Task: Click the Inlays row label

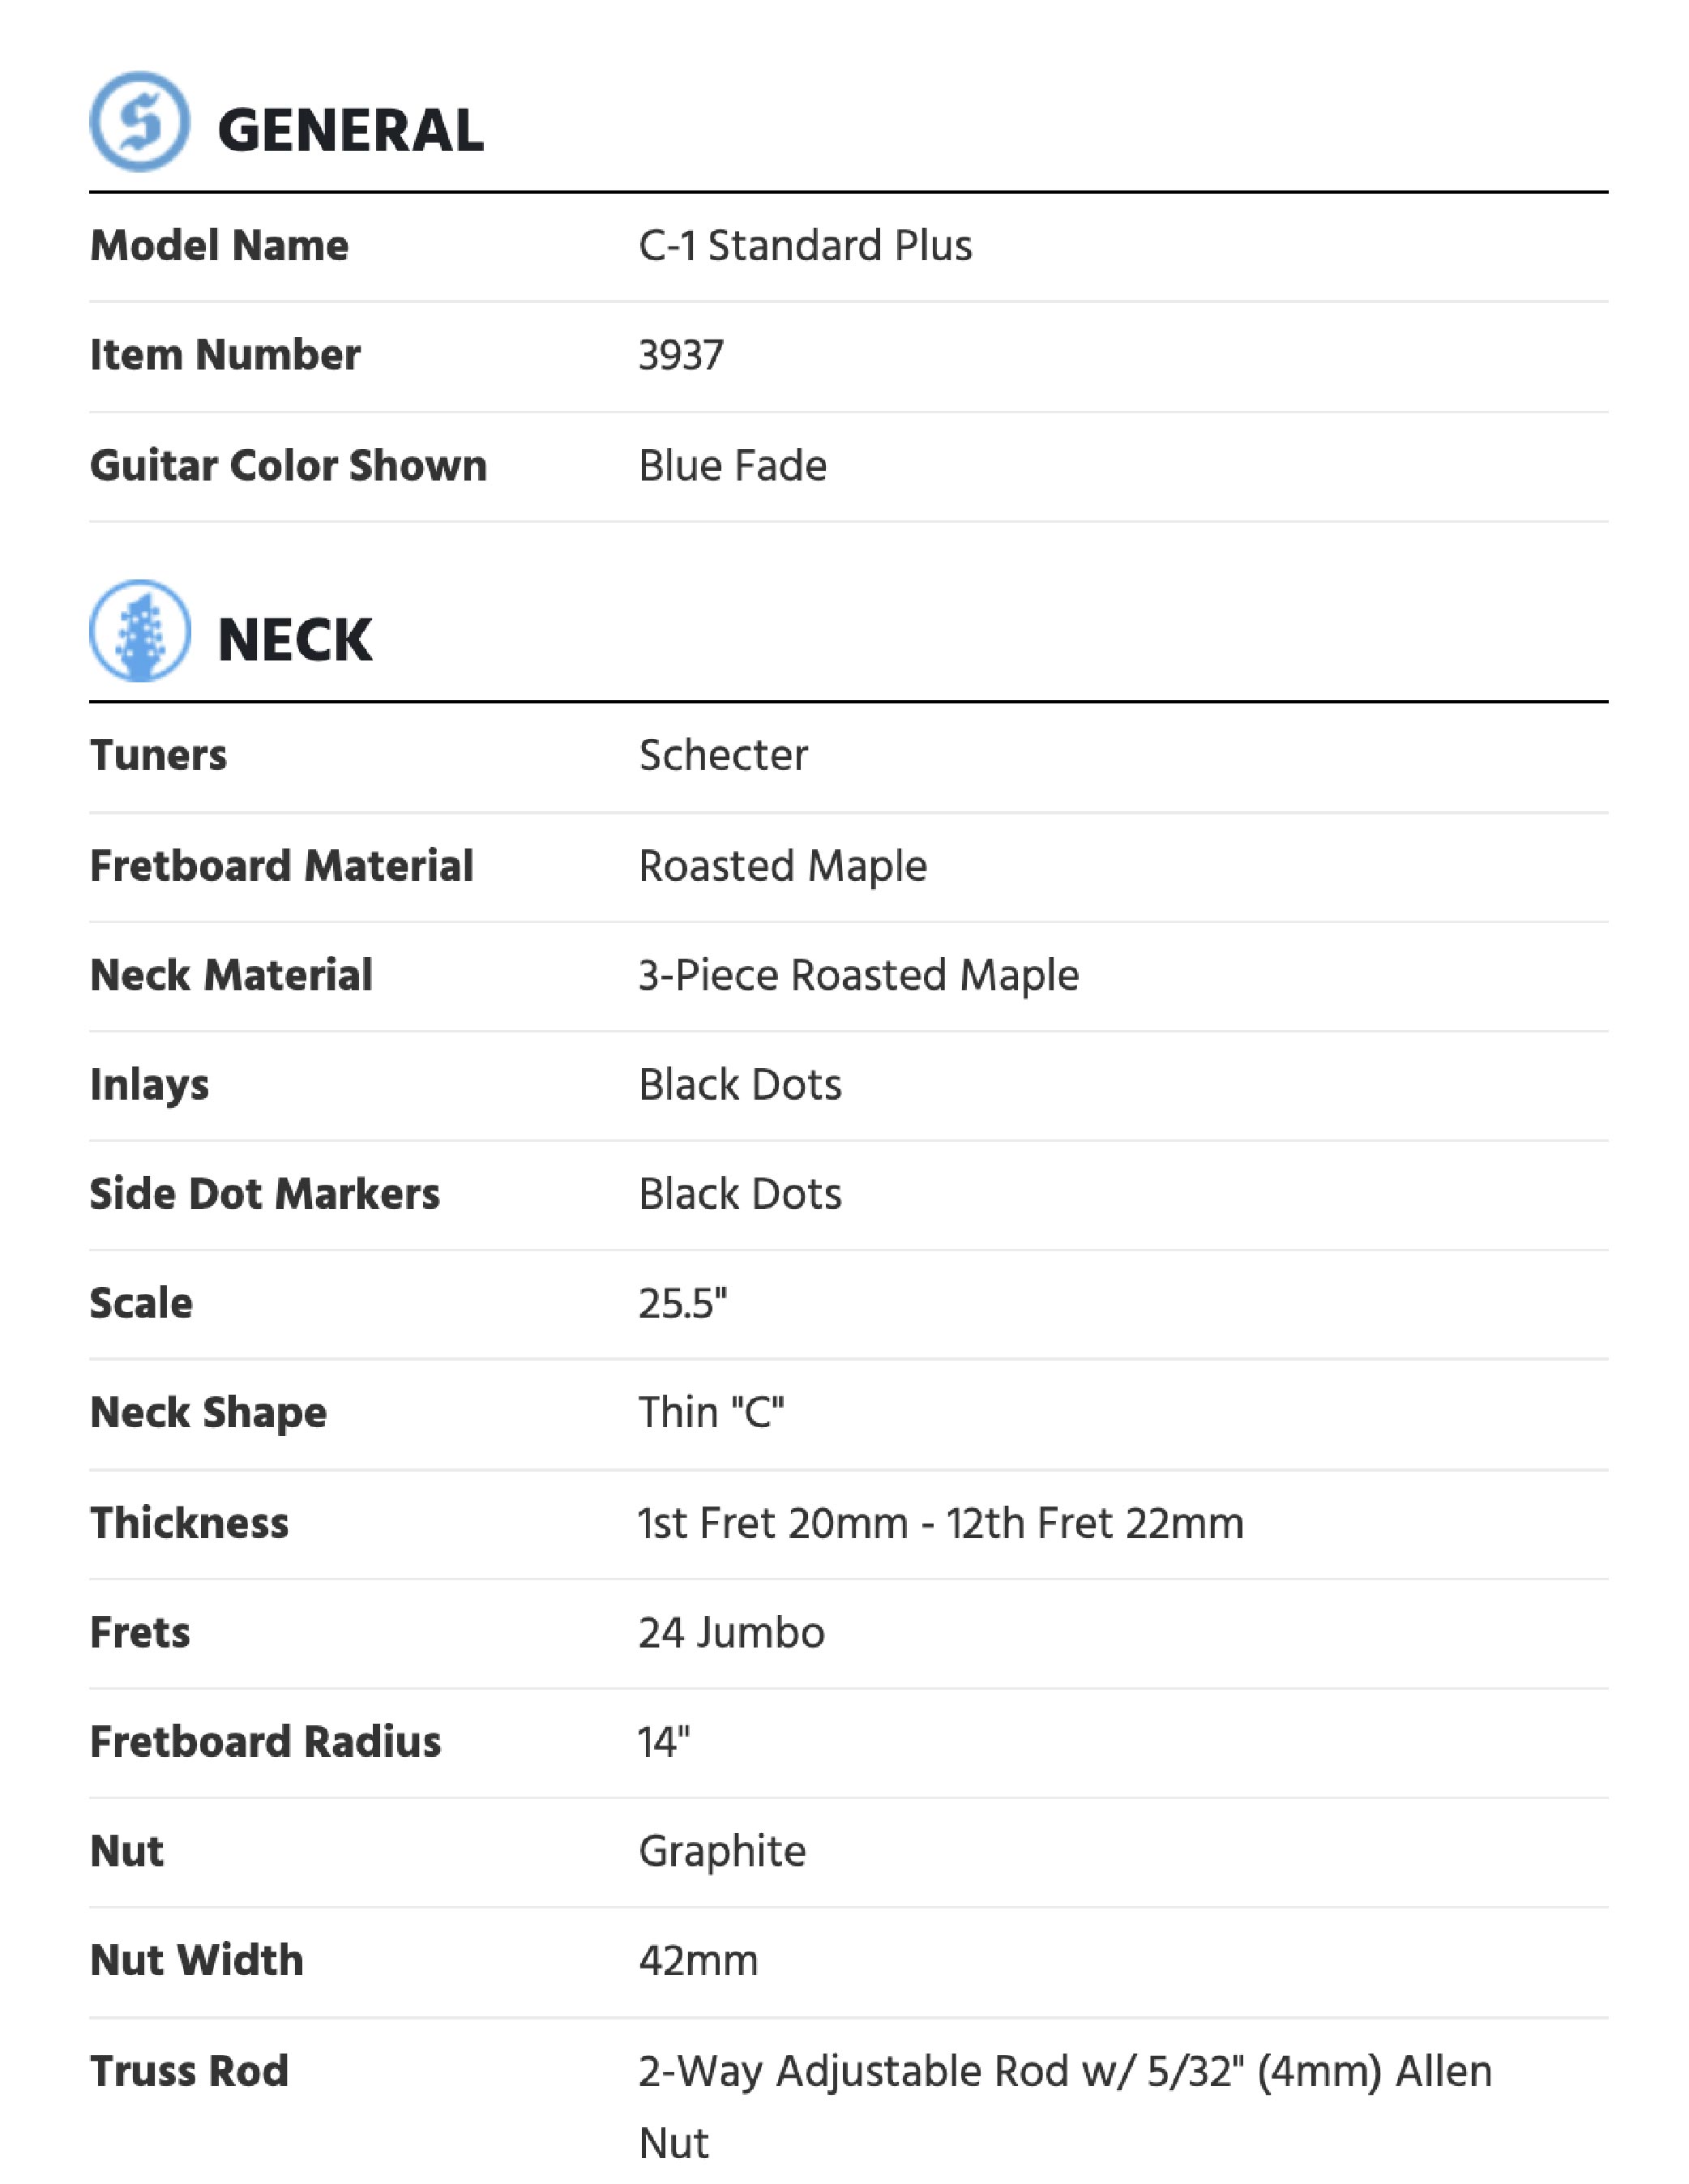Action: tap(149, 1085)
